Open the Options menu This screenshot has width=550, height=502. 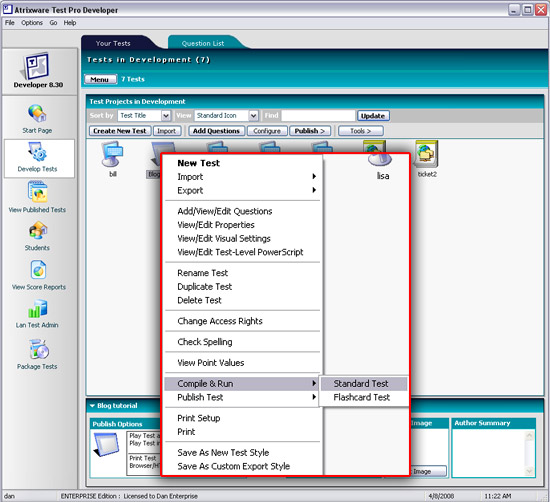32,23
